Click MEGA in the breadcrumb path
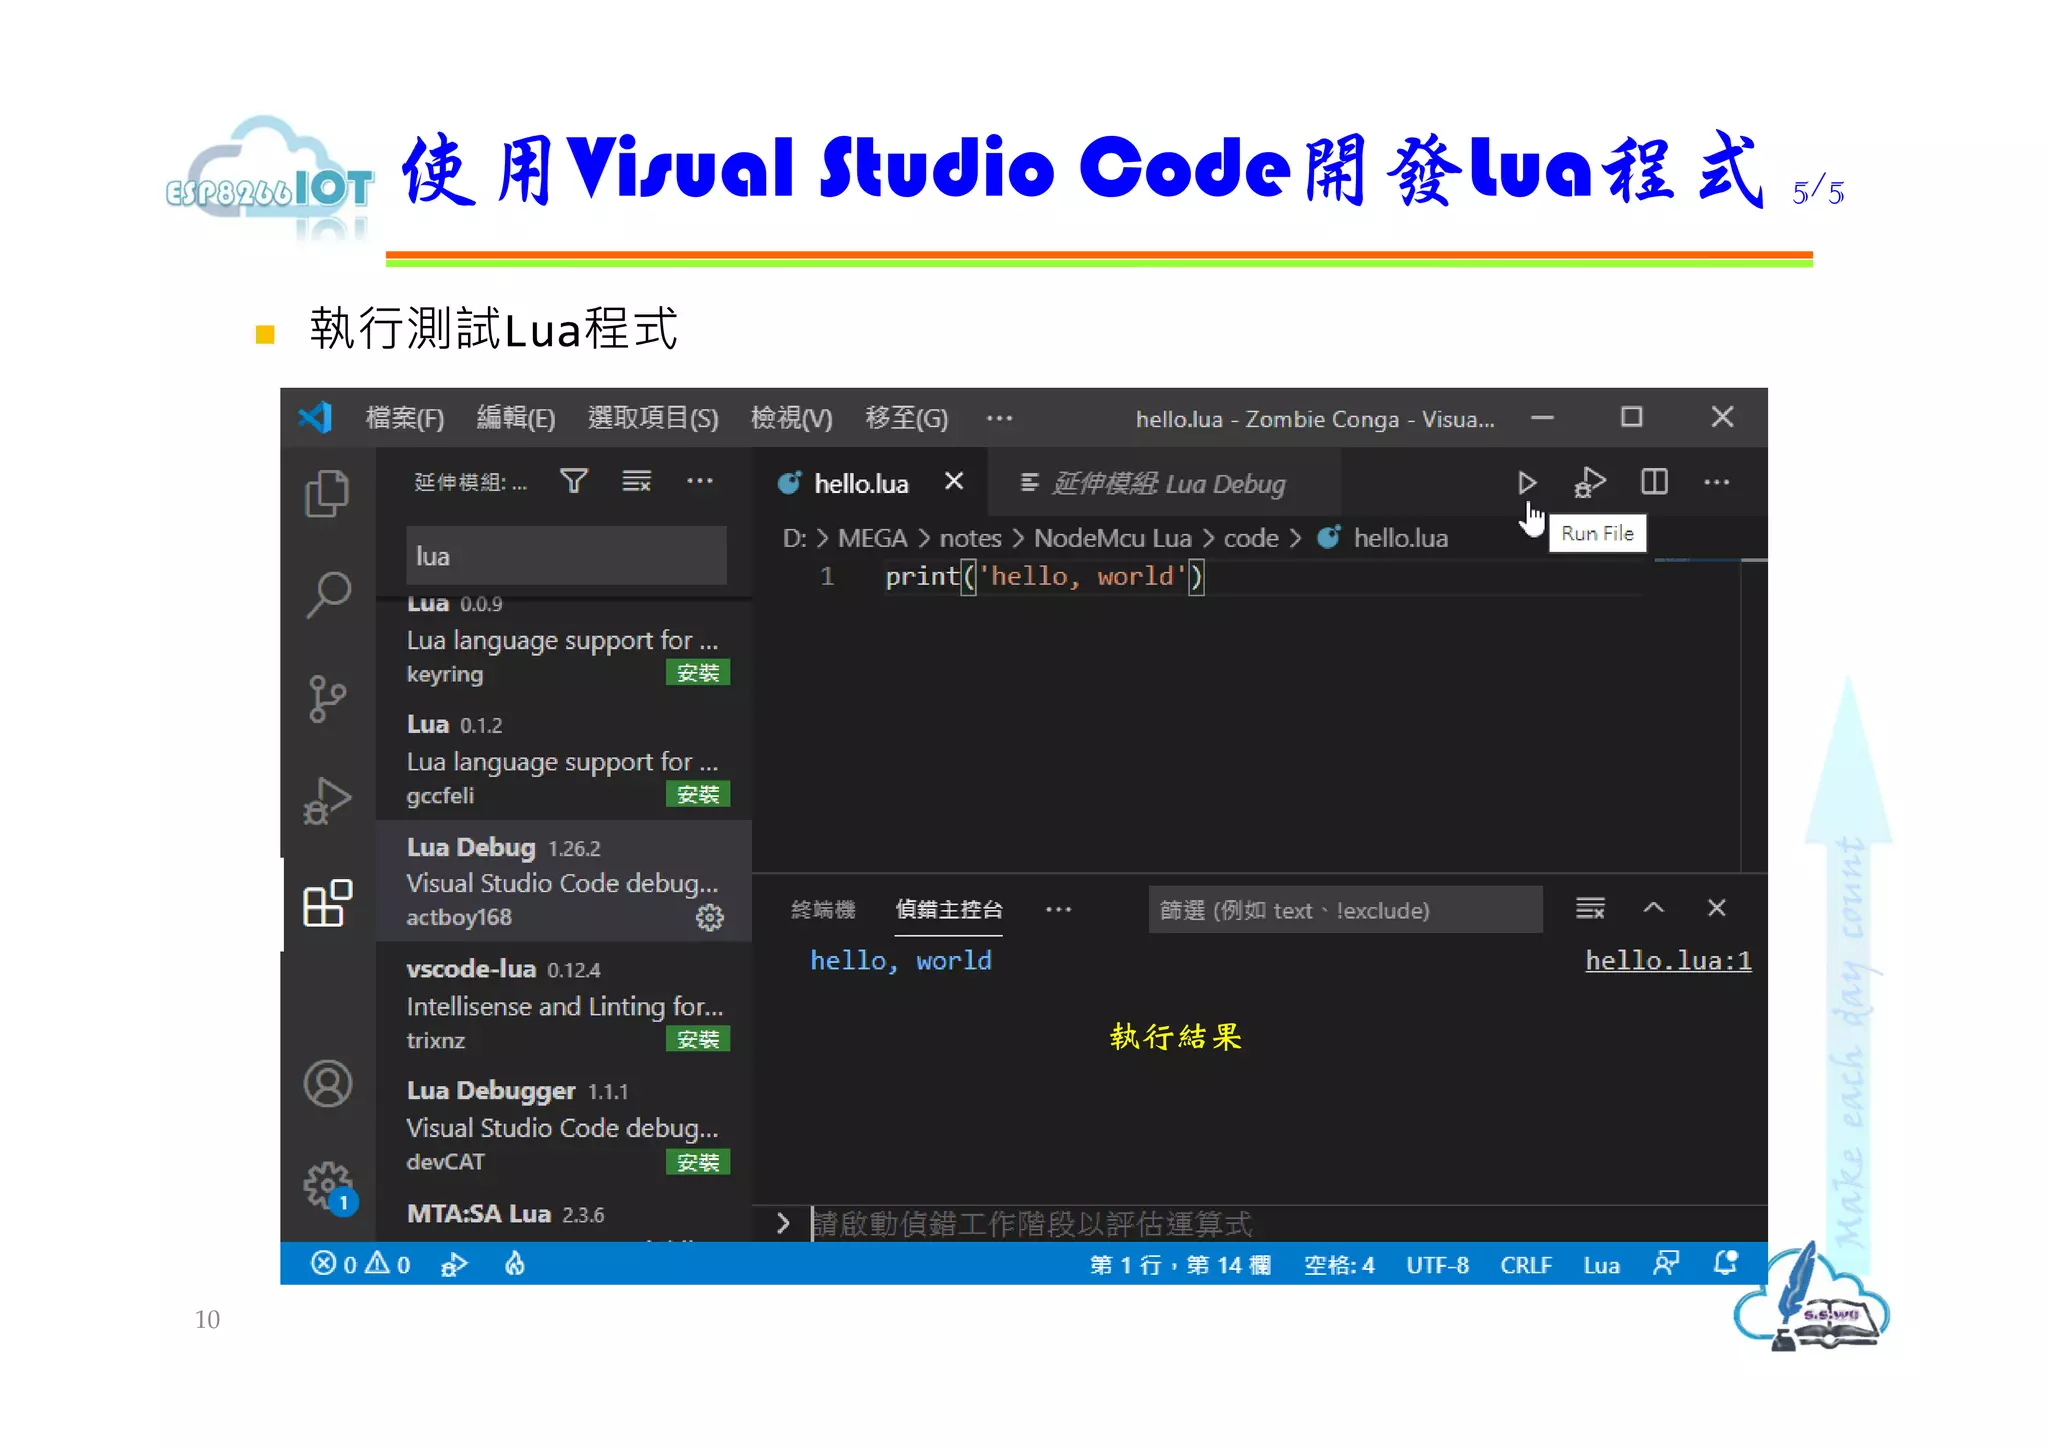 872,538
